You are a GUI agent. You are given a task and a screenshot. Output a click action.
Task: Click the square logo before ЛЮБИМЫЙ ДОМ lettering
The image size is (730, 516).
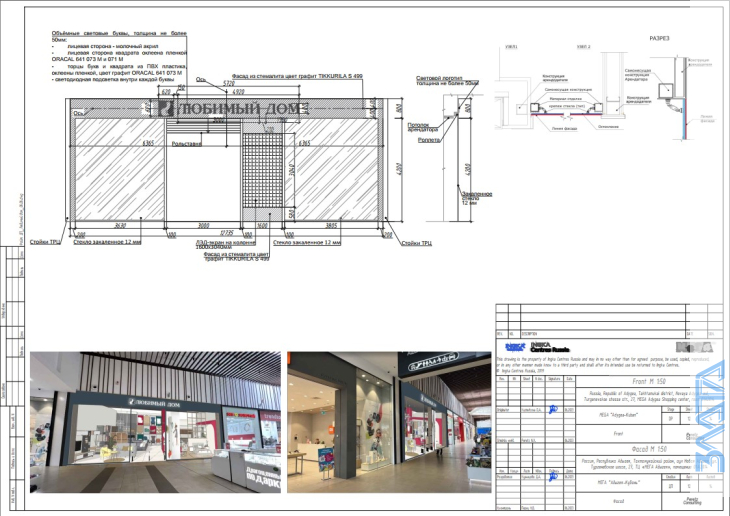(167, 109)
